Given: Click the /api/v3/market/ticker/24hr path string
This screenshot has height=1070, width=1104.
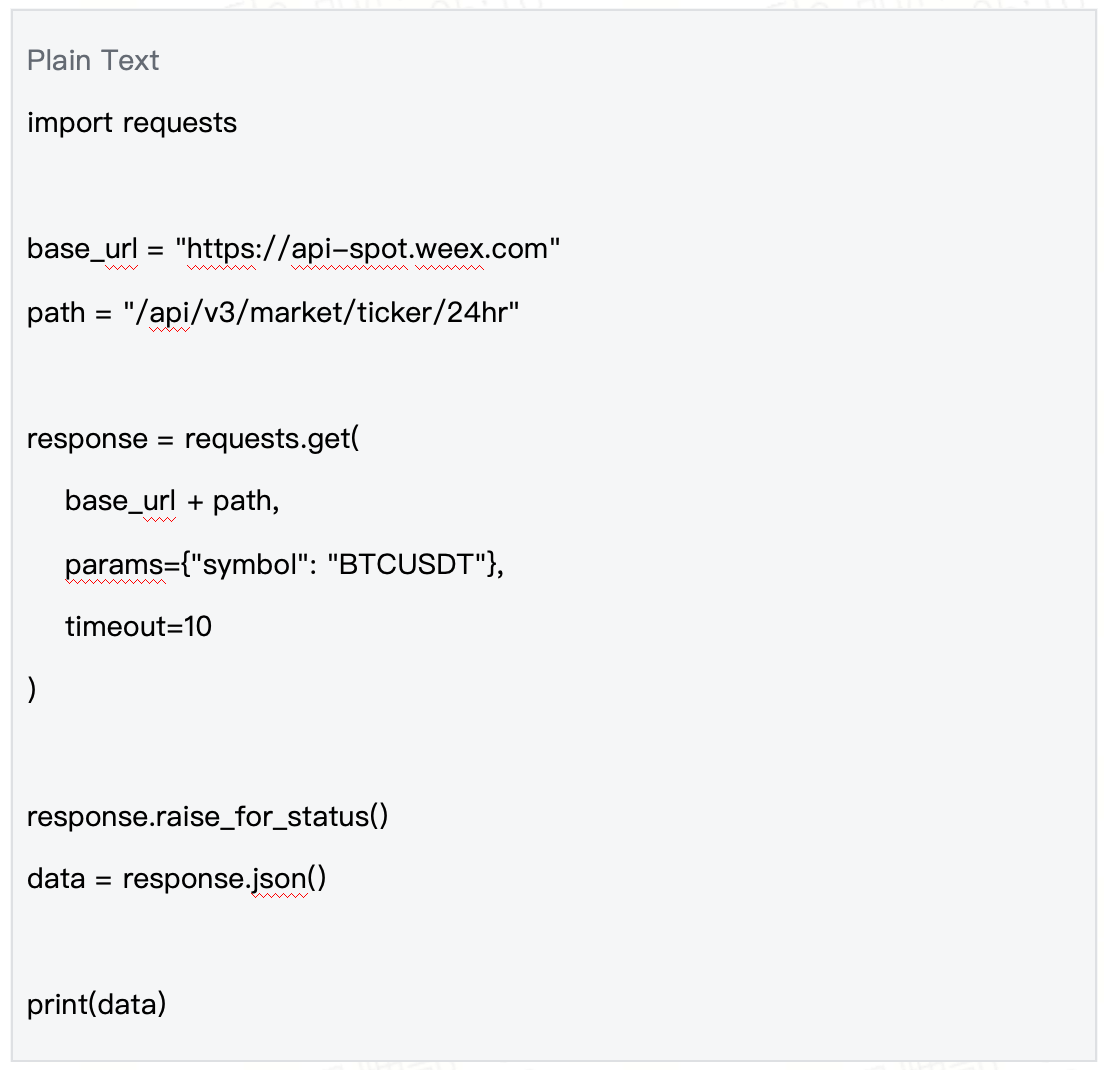Looking at the screenshot, I should [321, 313].
